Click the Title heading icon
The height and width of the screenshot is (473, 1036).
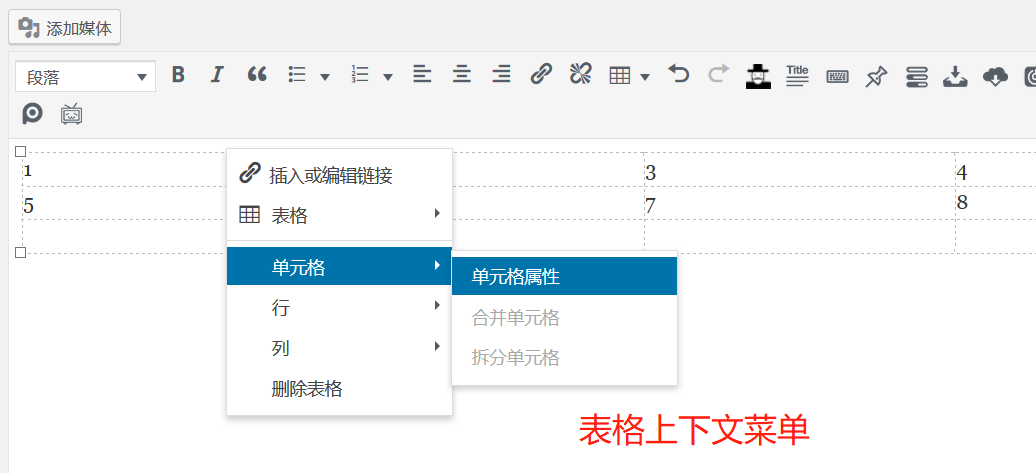click(x=797, y=76)
